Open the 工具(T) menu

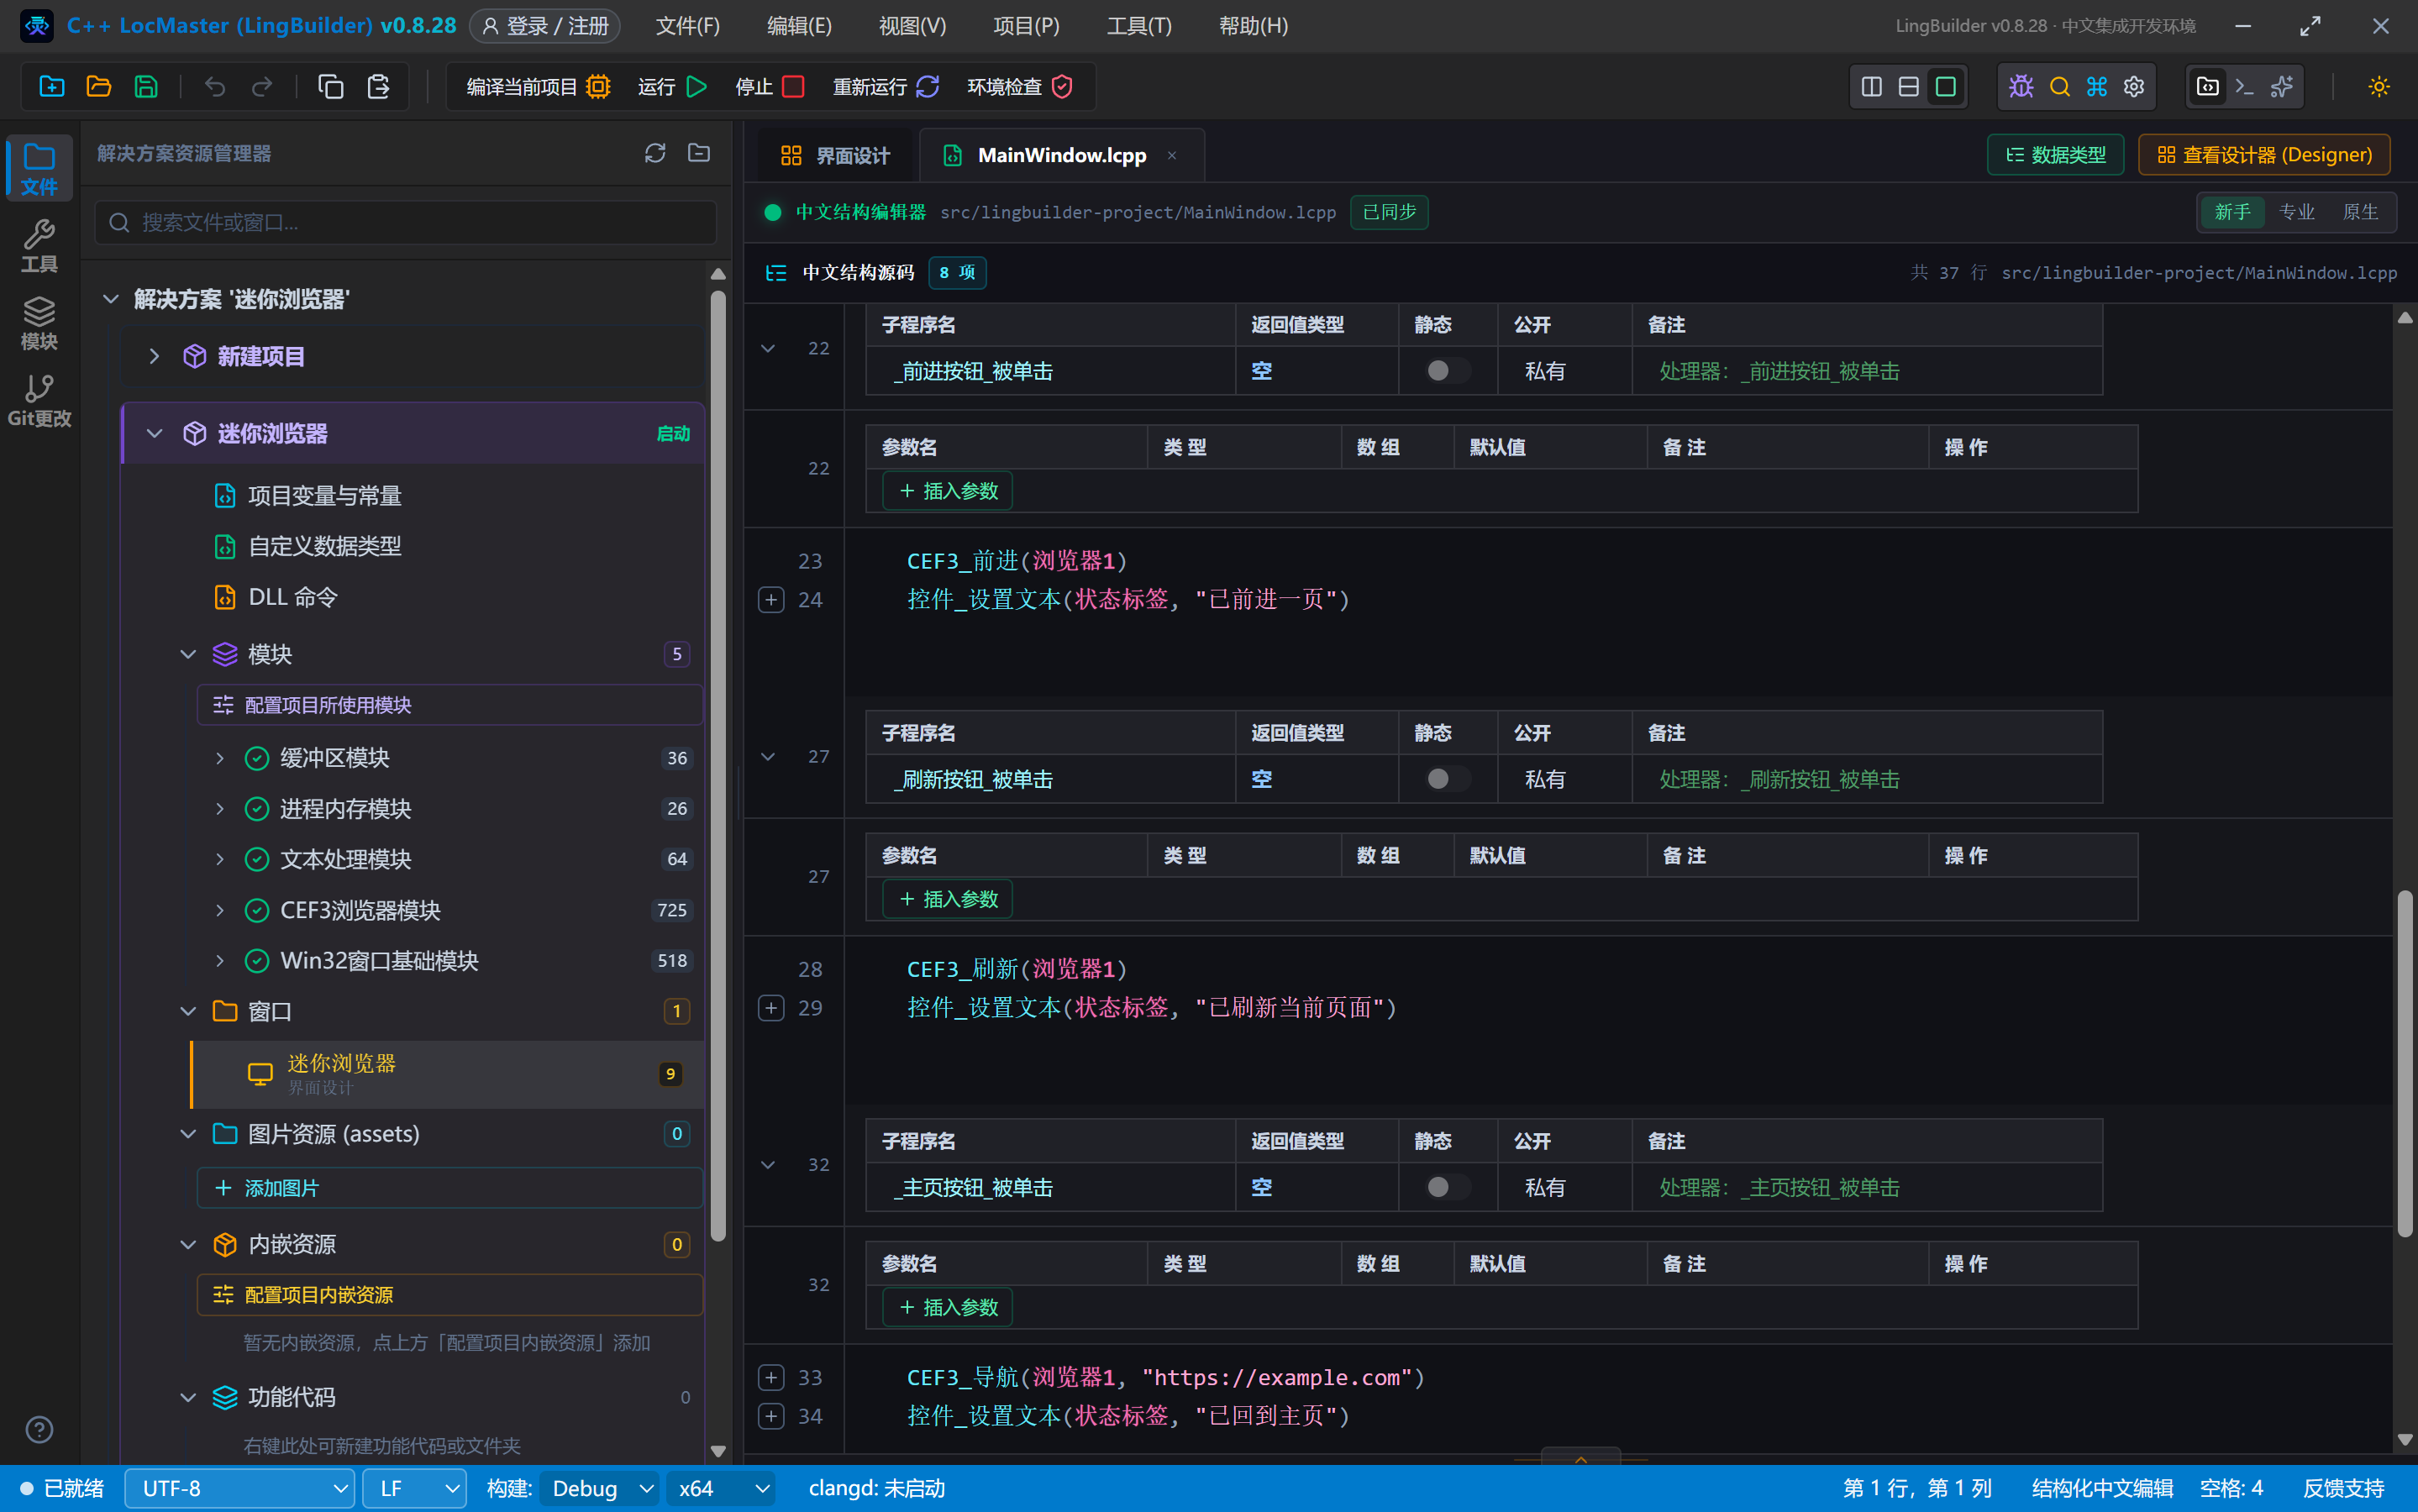click(x=1139, y=26)
